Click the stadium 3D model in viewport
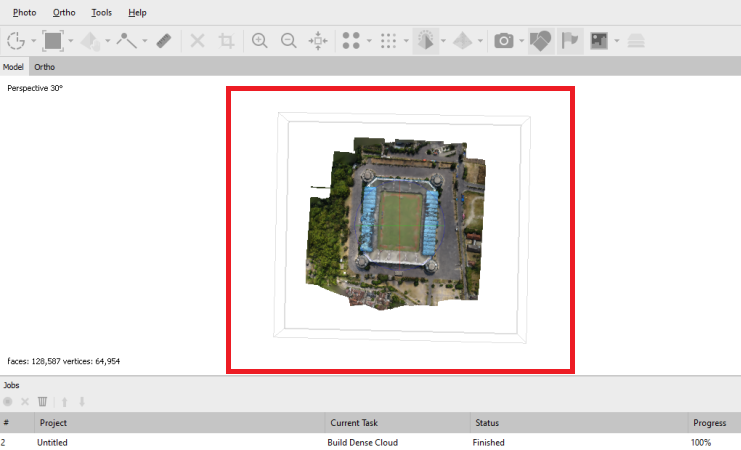Image resolution: width=741 pixels, height=450 pixels. [396, 224]
